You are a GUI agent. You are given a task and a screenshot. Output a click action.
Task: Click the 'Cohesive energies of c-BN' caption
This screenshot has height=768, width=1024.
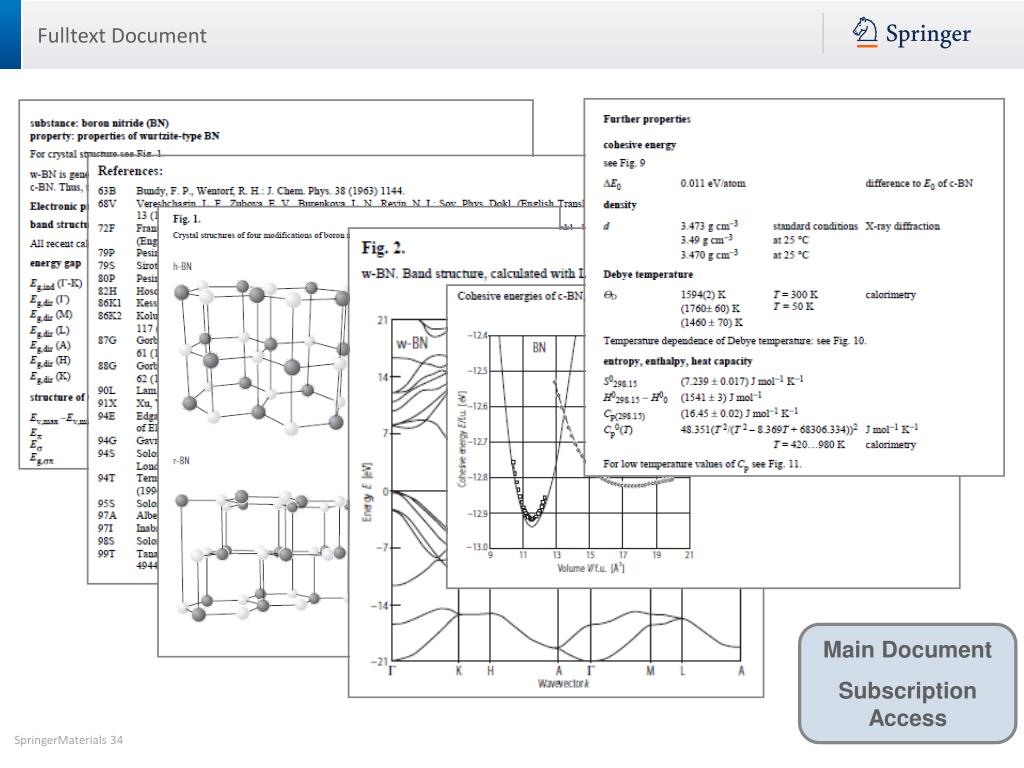click(520, 296)
